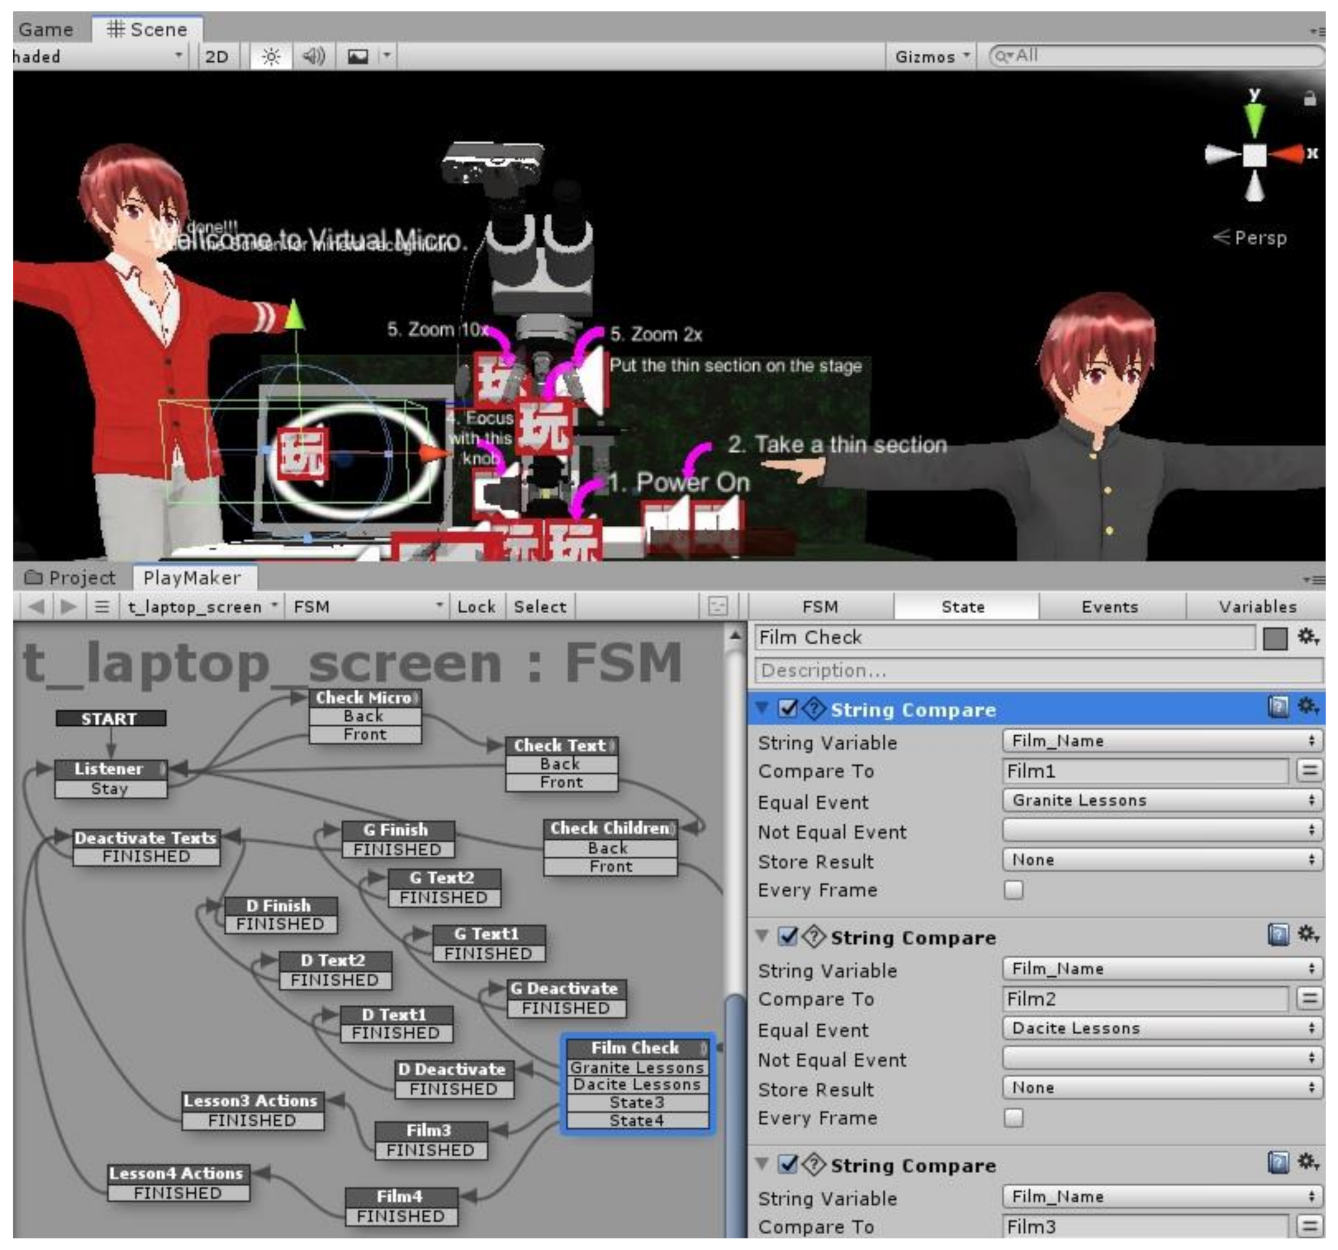Viewport: 1338px width, 1250px height.
Task: Toggle 2D scene view mode
Action: [x=216, y=57]
